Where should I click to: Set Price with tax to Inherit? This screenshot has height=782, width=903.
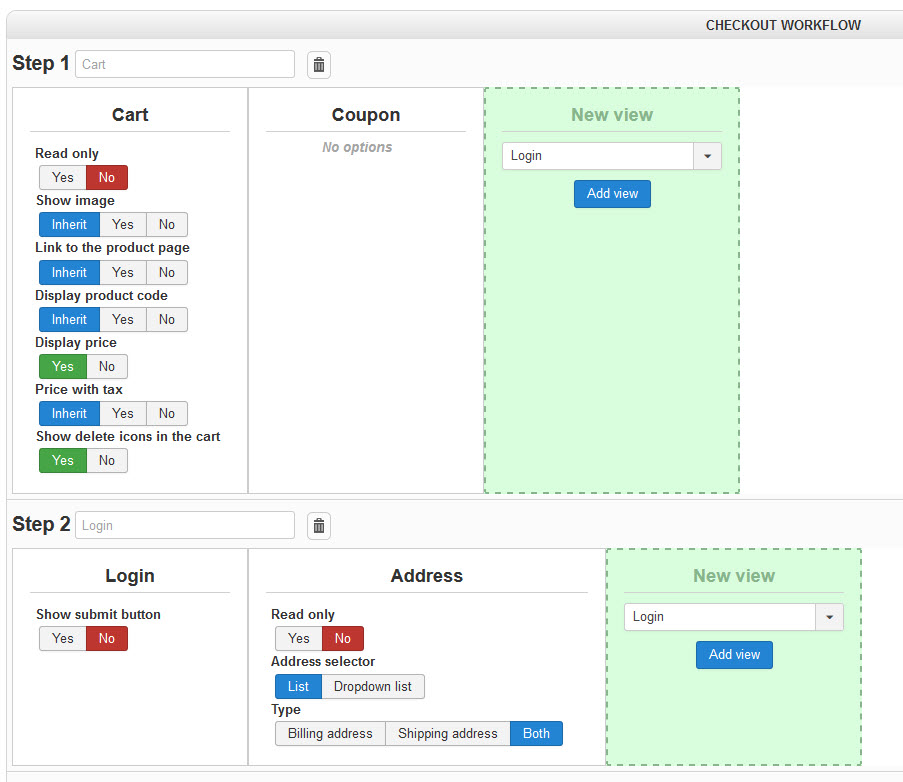[69, 413]
